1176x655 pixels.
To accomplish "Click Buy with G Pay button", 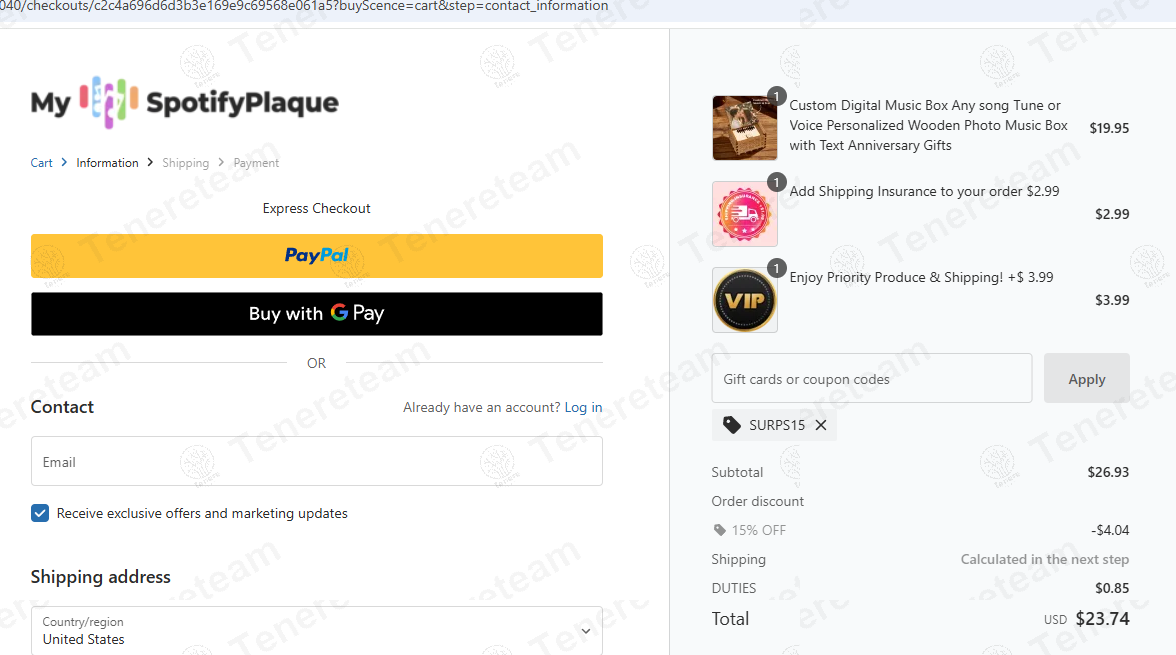I will point(316,314).
